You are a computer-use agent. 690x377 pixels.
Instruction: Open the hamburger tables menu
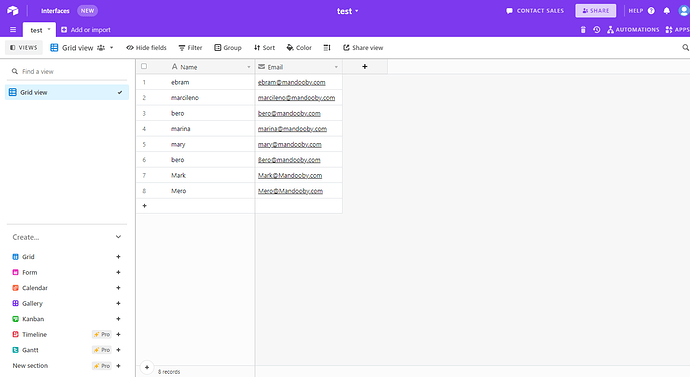[x=13, y=30]
